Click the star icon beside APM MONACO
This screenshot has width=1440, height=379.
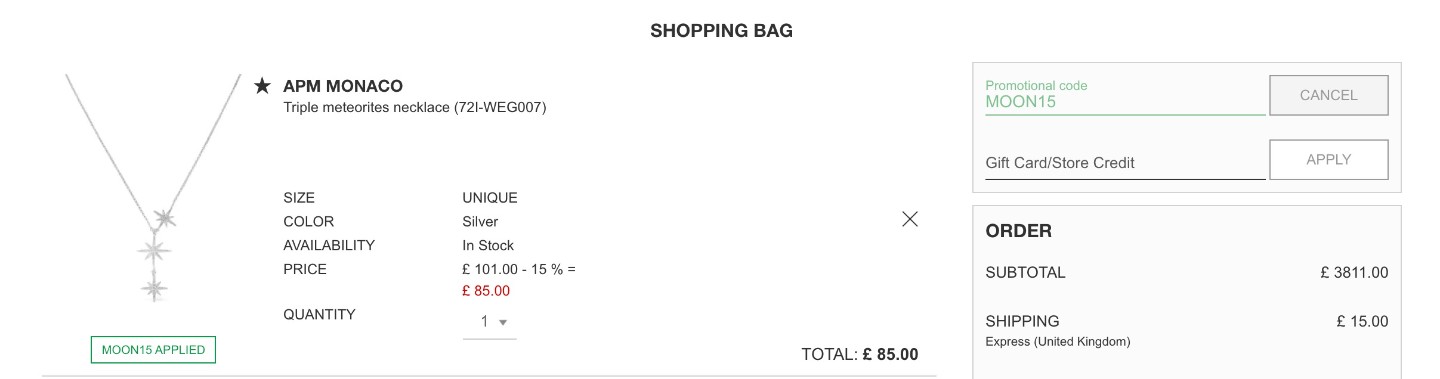(262, 86)
